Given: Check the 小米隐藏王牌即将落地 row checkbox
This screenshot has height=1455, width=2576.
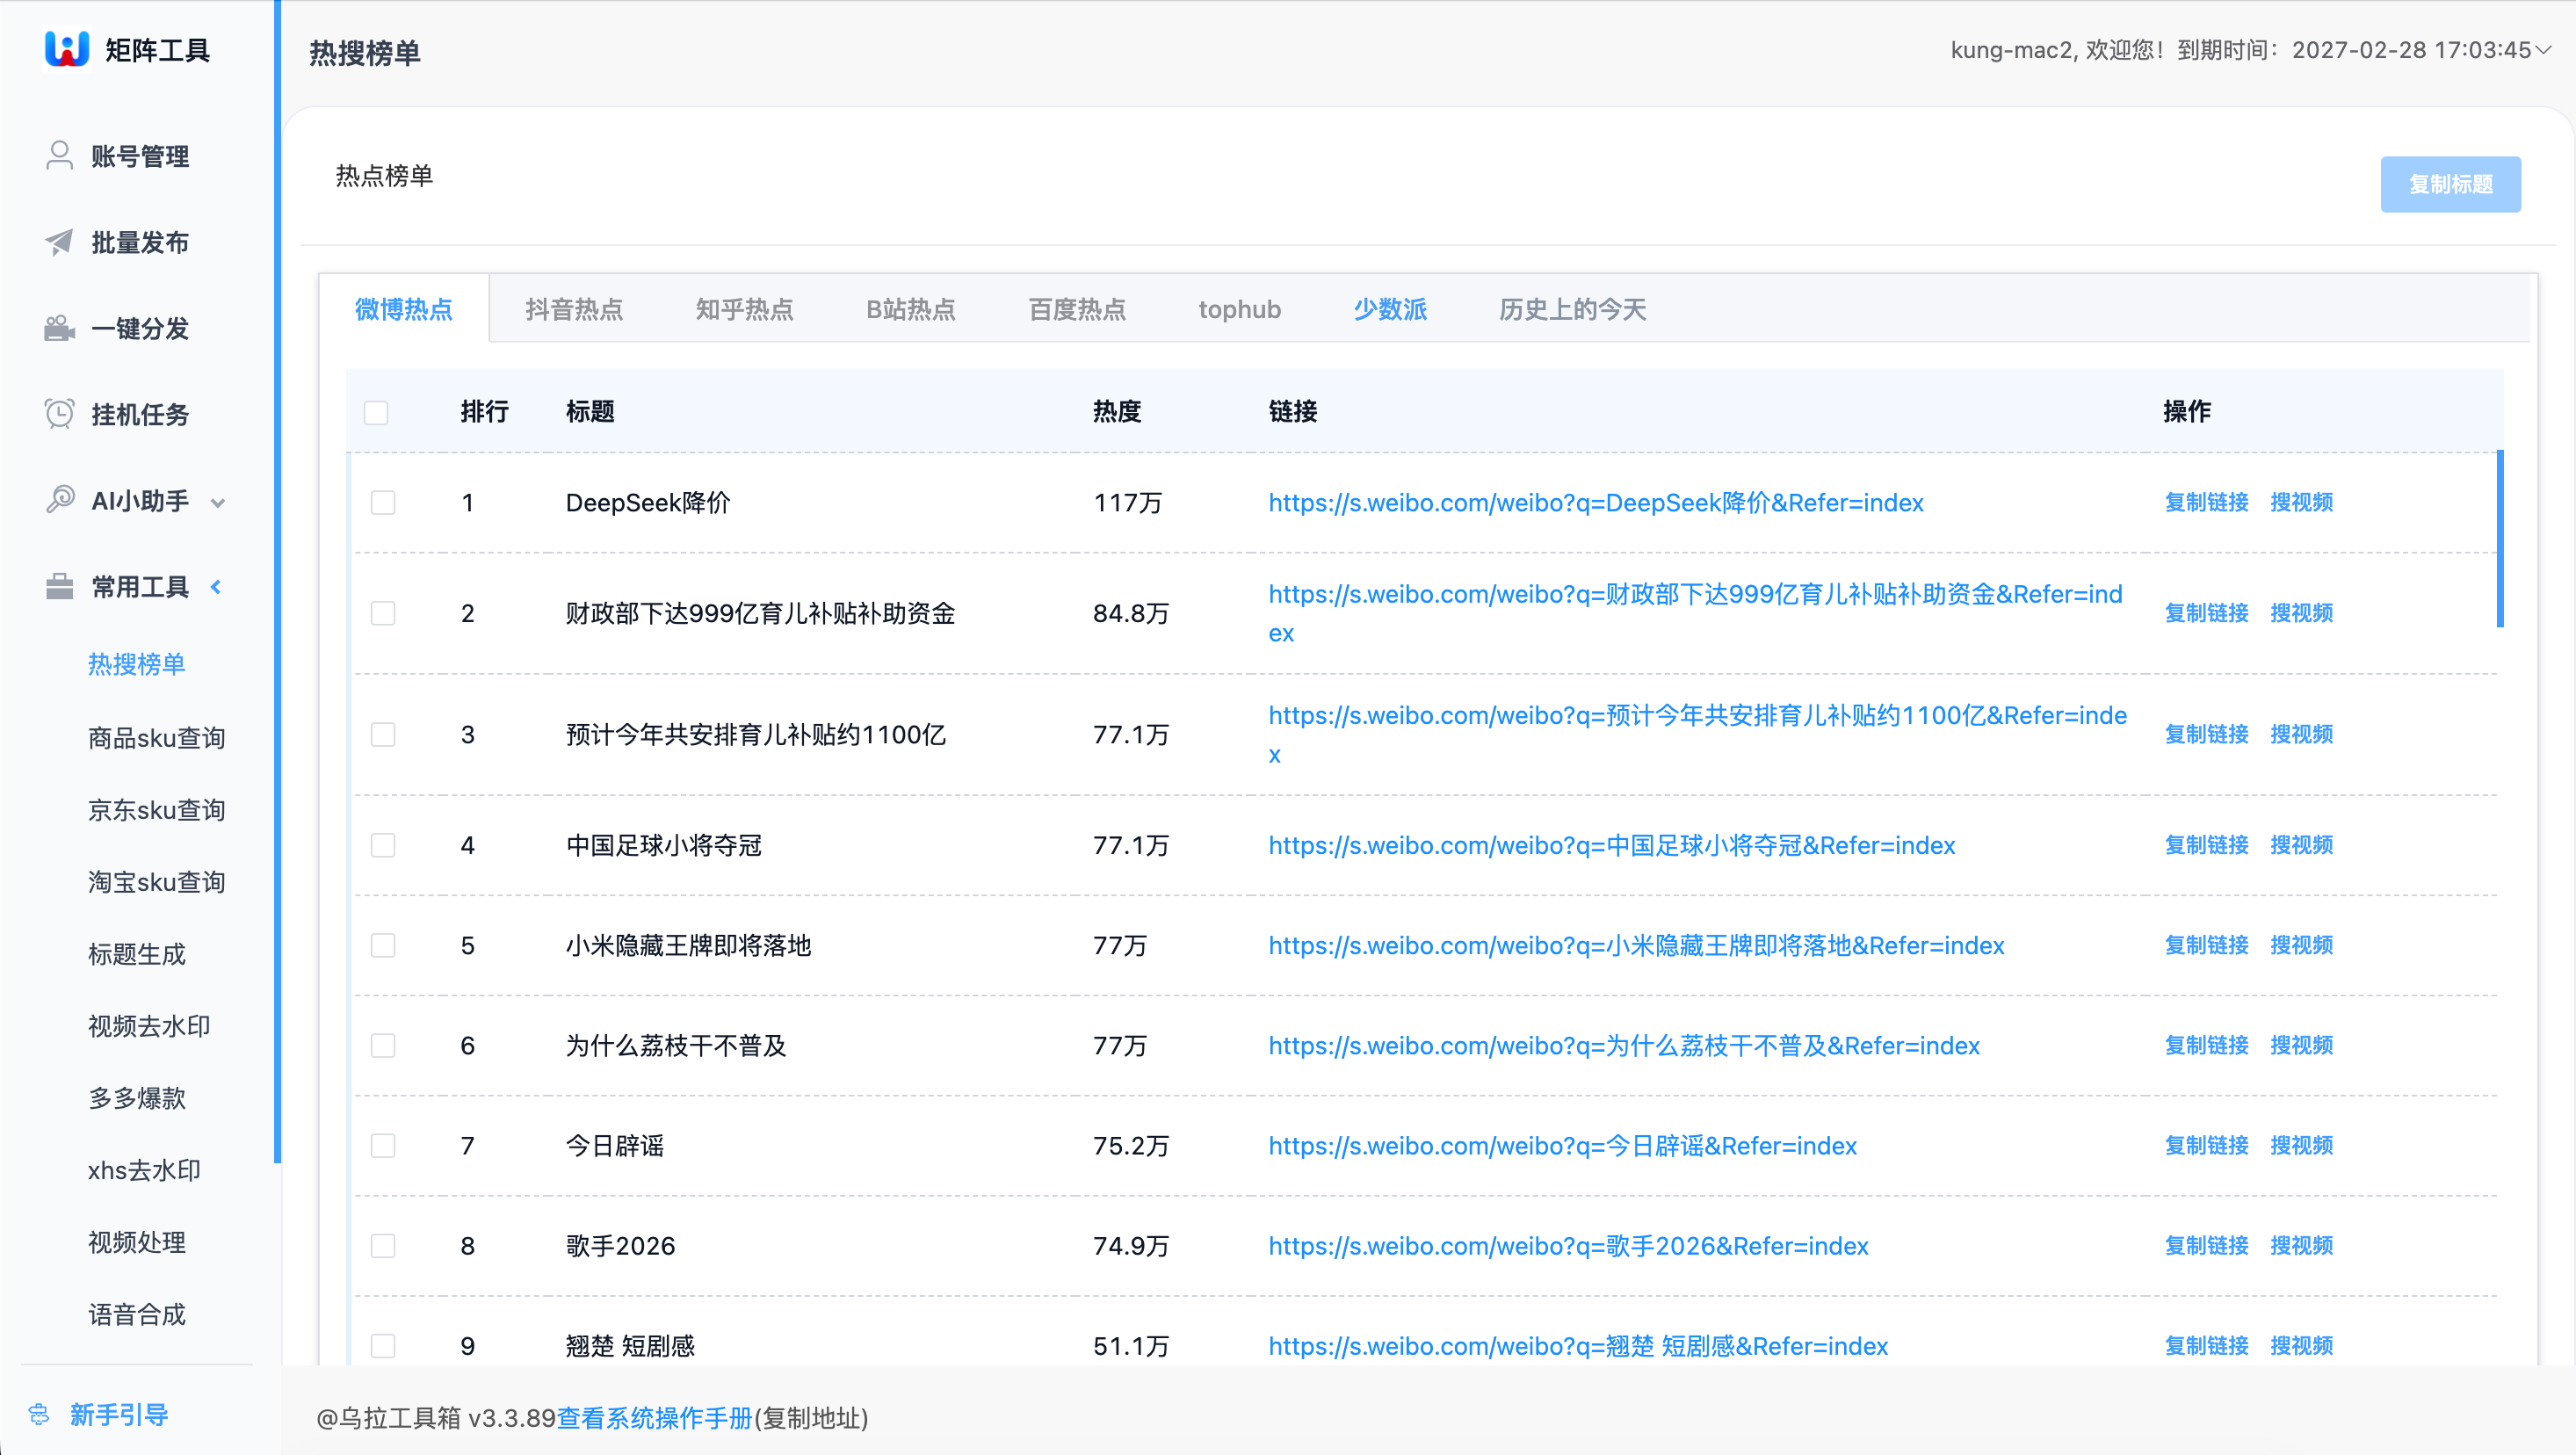Looking at the screenshot, I should [x=383, y=945].
